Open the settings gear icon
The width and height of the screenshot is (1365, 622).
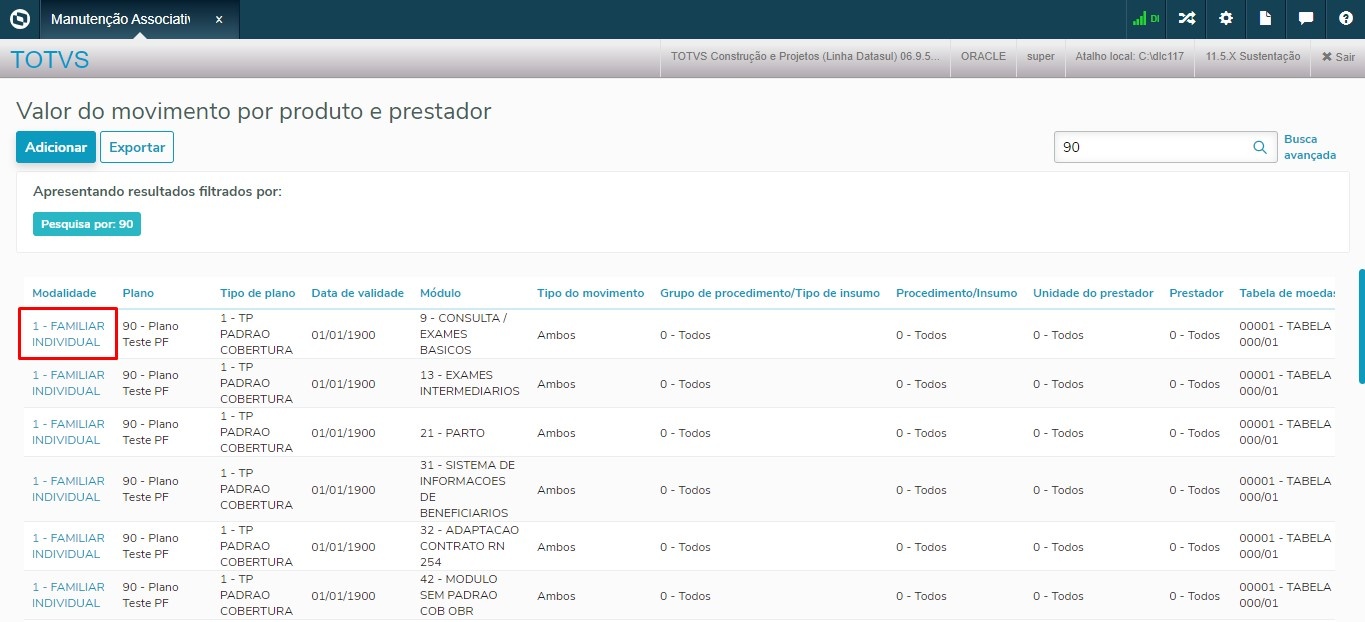pos(1226,19)
